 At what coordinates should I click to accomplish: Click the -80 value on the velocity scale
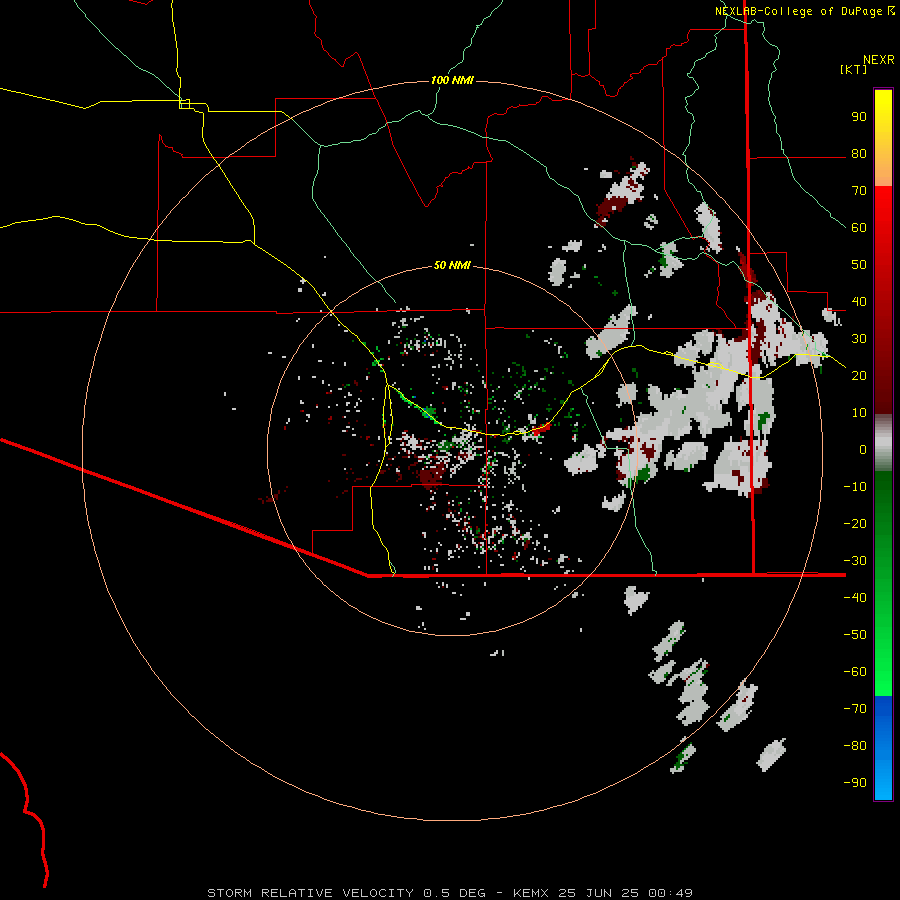click(855, 746)
